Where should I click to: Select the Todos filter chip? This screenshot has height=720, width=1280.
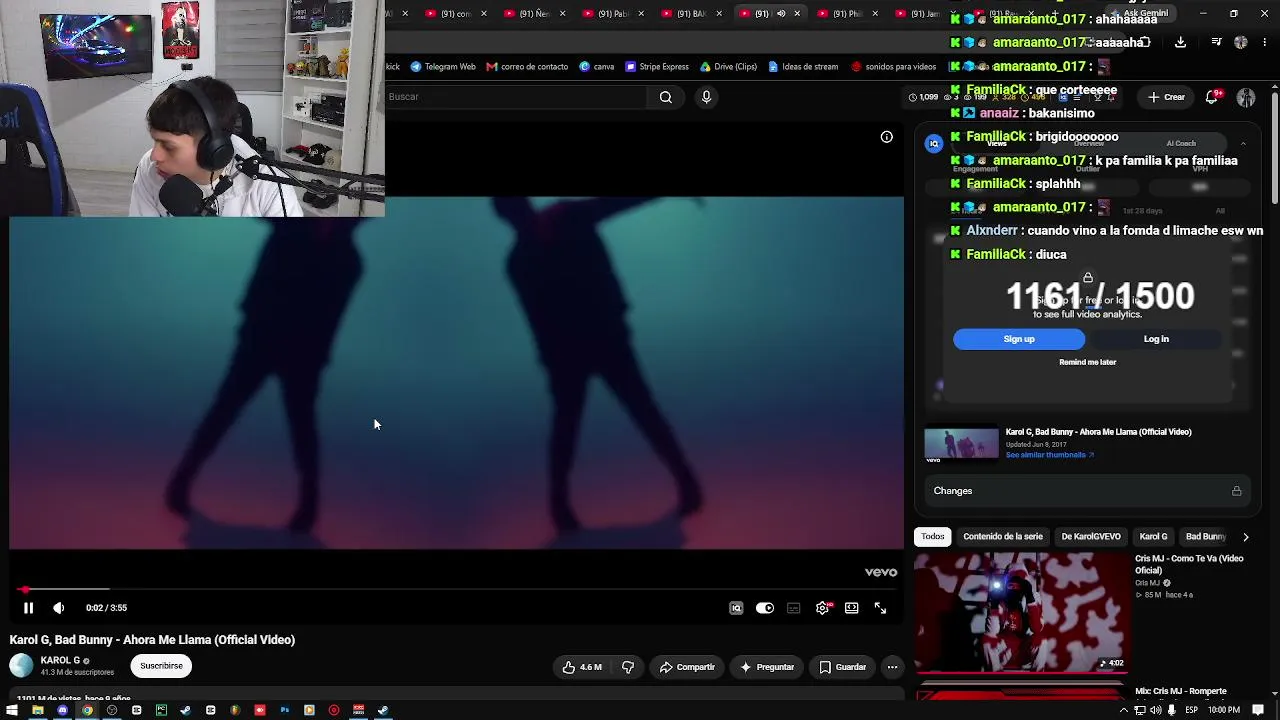coord(933,537)
